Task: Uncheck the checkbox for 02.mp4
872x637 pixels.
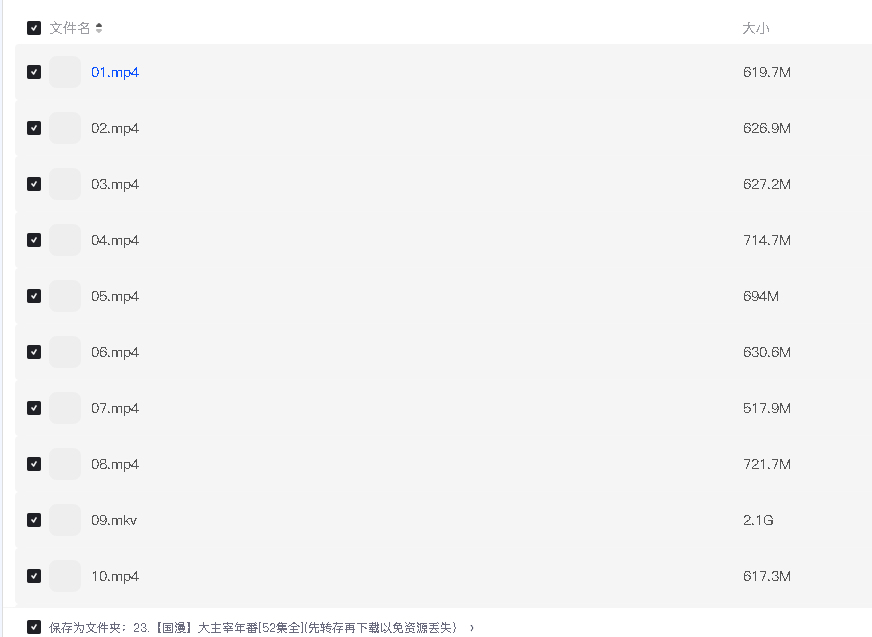Action: tap(34, 128)
